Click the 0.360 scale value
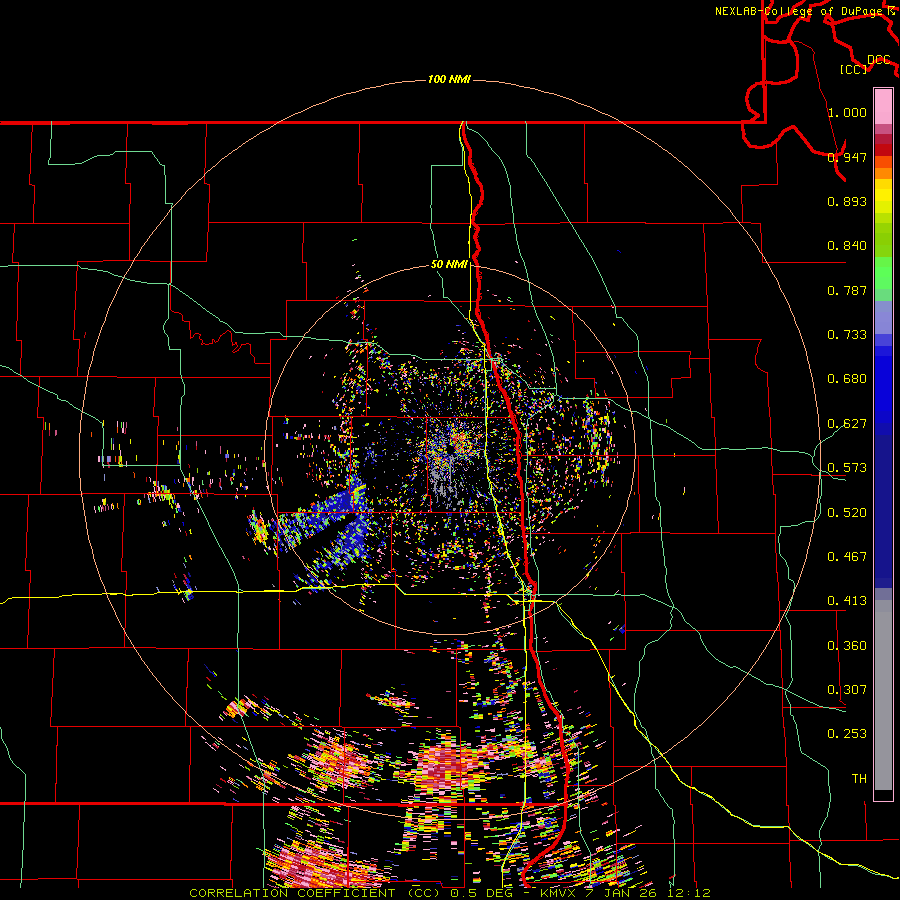The image size is (900, 900). click(x=847, y=646)
